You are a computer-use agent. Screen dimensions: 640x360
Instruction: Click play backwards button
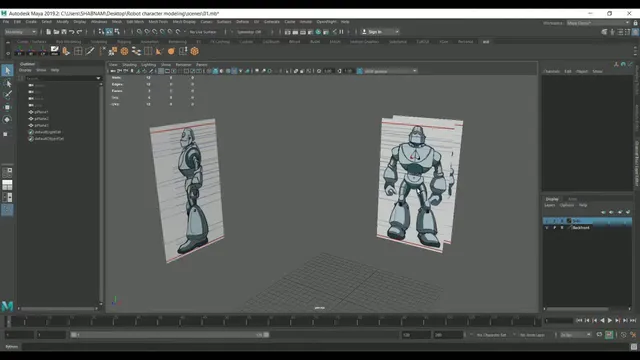pos(602,321)
